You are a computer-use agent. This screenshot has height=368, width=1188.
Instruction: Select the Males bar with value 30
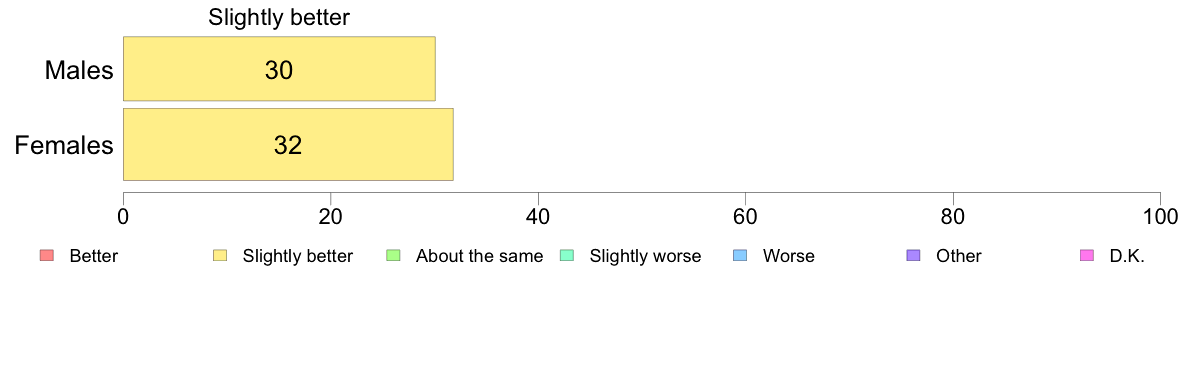[279, 68]
